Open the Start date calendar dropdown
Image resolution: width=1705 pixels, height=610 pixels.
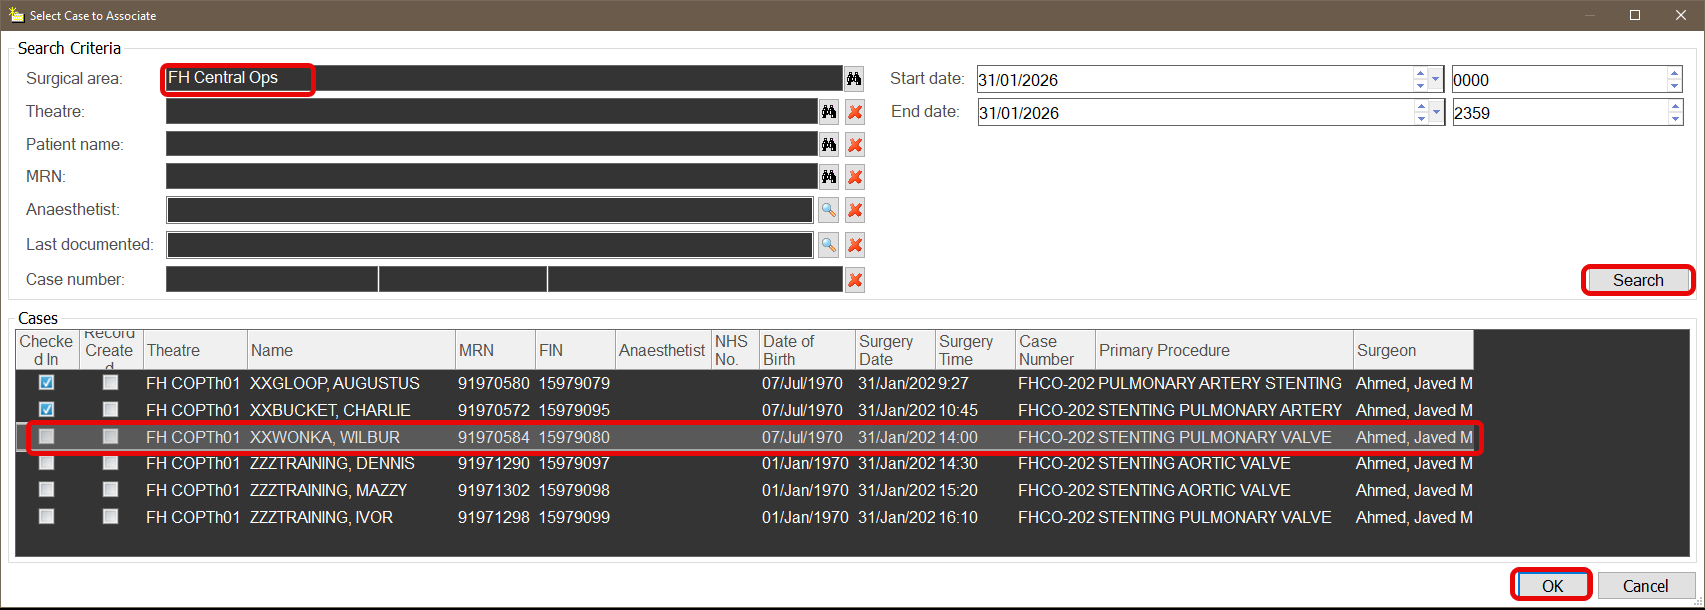pos(1436,79)
